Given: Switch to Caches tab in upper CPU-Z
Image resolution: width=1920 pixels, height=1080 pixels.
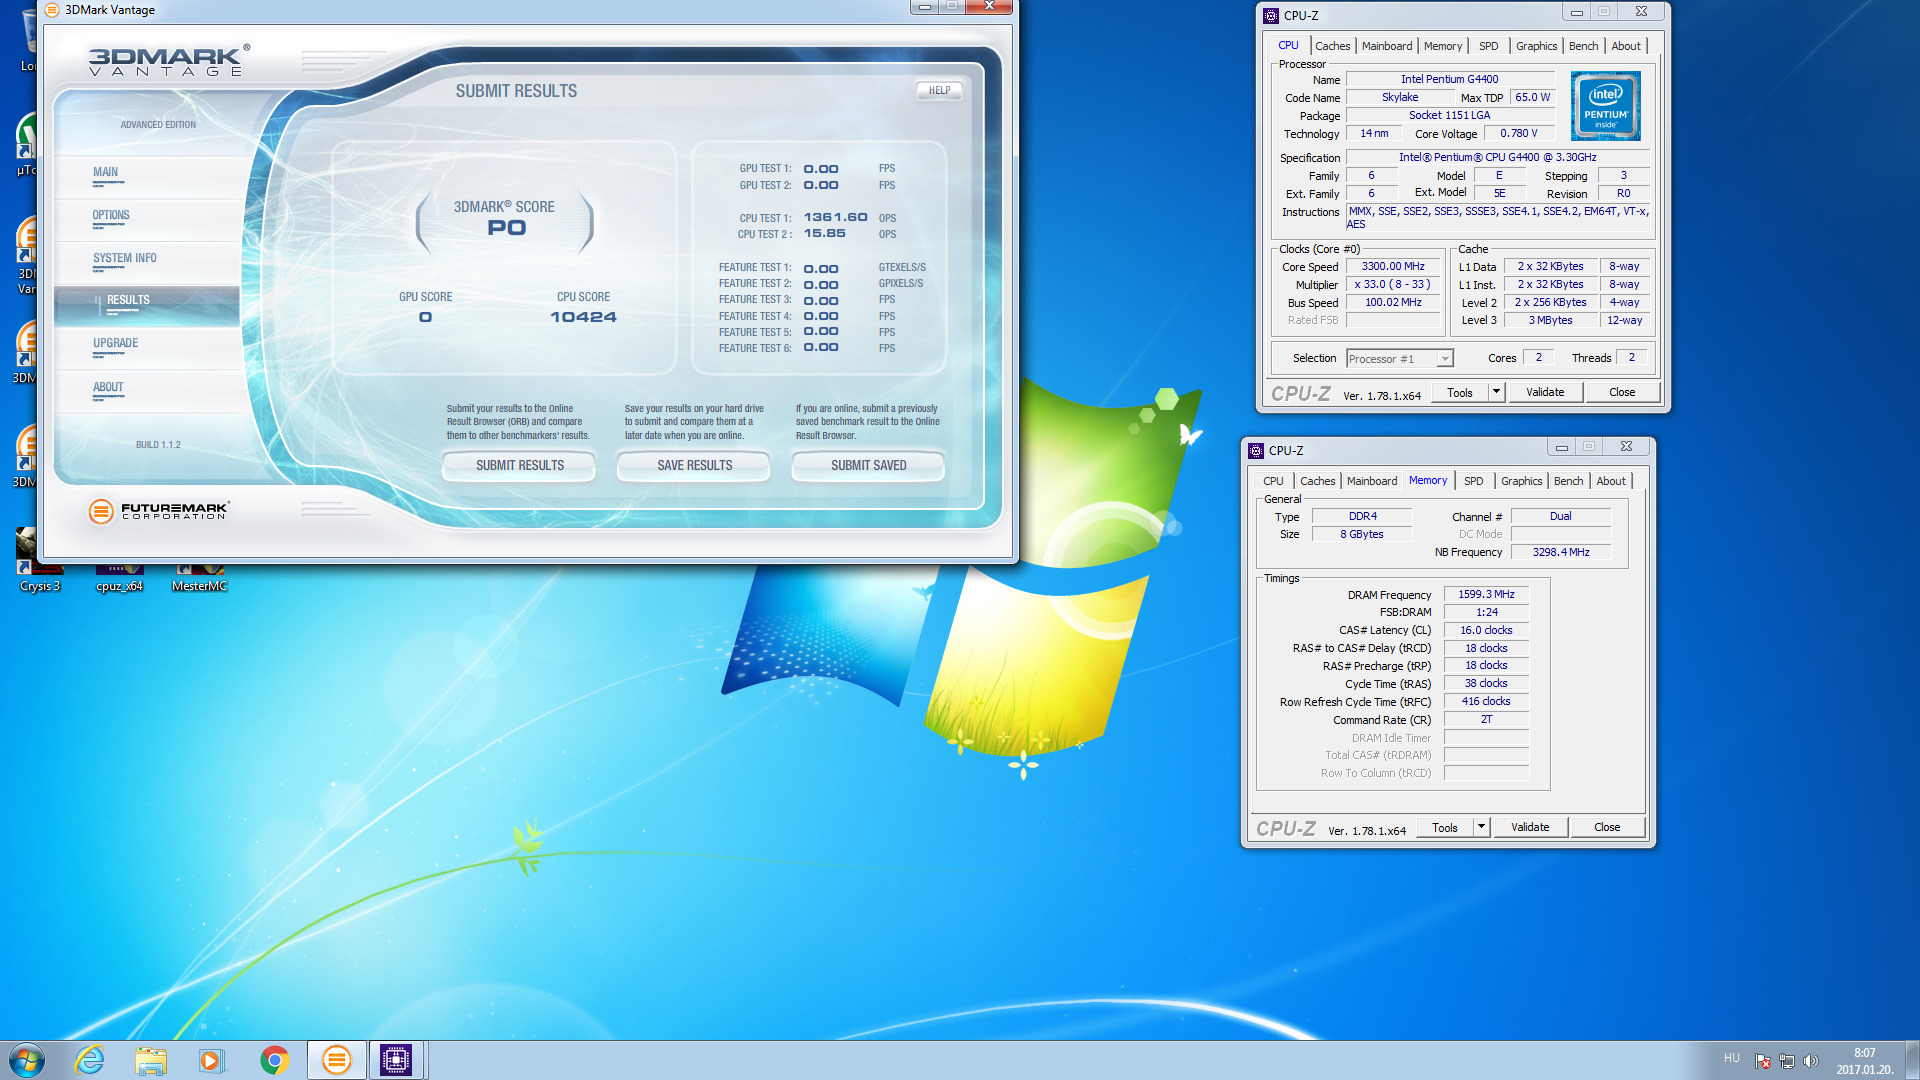Looking at the screenshot, I should click(1332, 46).
